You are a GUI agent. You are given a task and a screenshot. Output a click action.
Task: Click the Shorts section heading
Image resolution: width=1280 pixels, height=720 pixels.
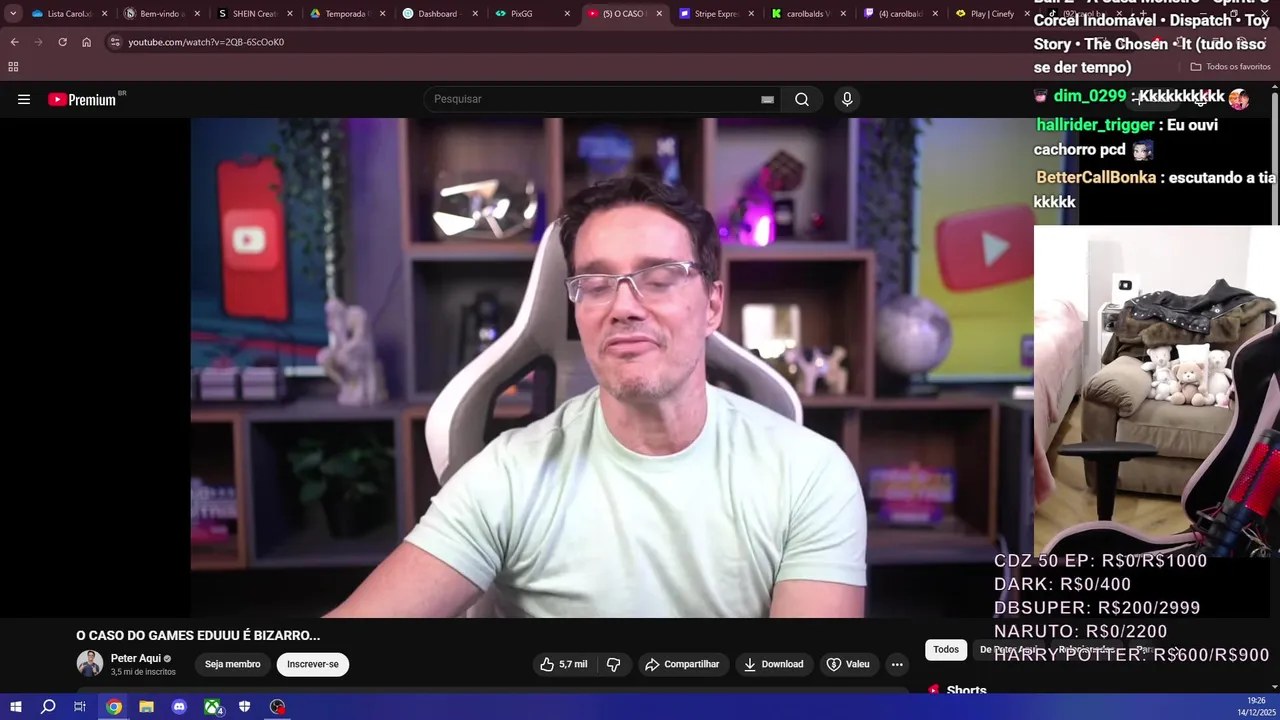coord(966,690)
